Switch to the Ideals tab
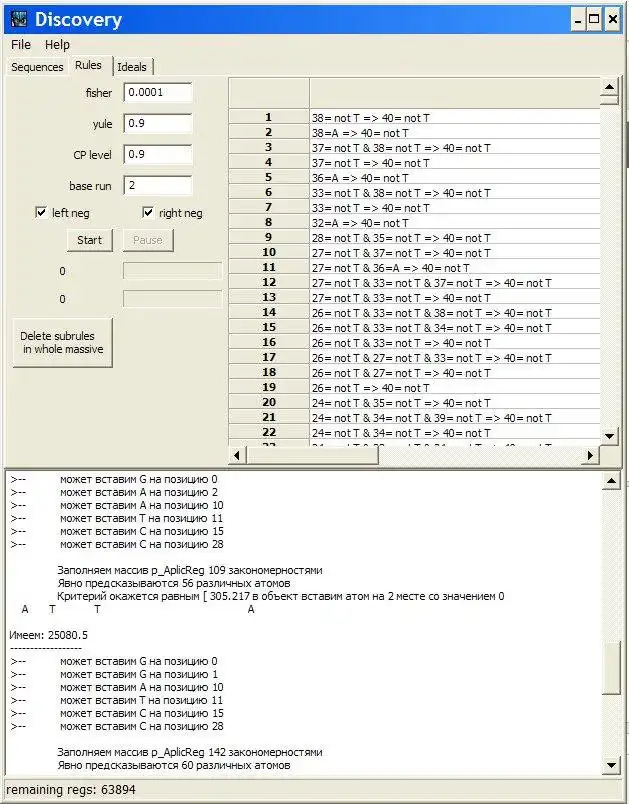Image resolution: width=629 pixels, height=804 pixels. pyautogui.click(x=132, y=67)
